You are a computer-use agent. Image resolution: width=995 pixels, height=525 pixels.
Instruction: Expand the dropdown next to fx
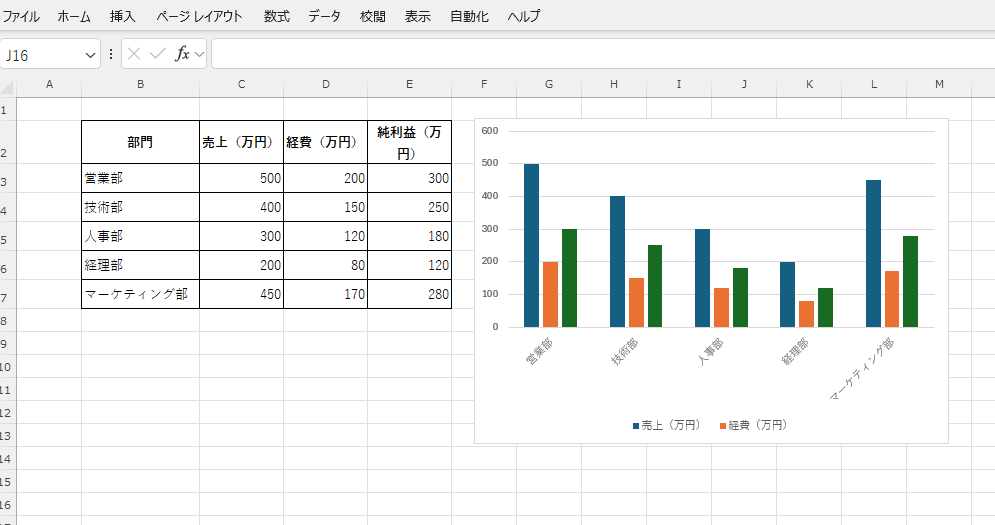coord(199,55)
